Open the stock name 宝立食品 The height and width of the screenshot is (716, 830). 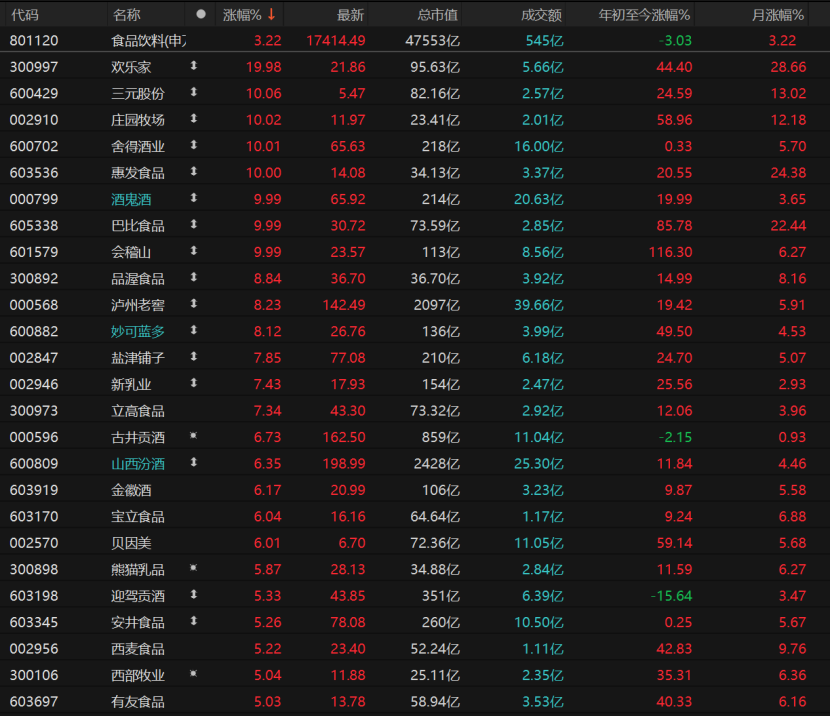tap(138, 517)
